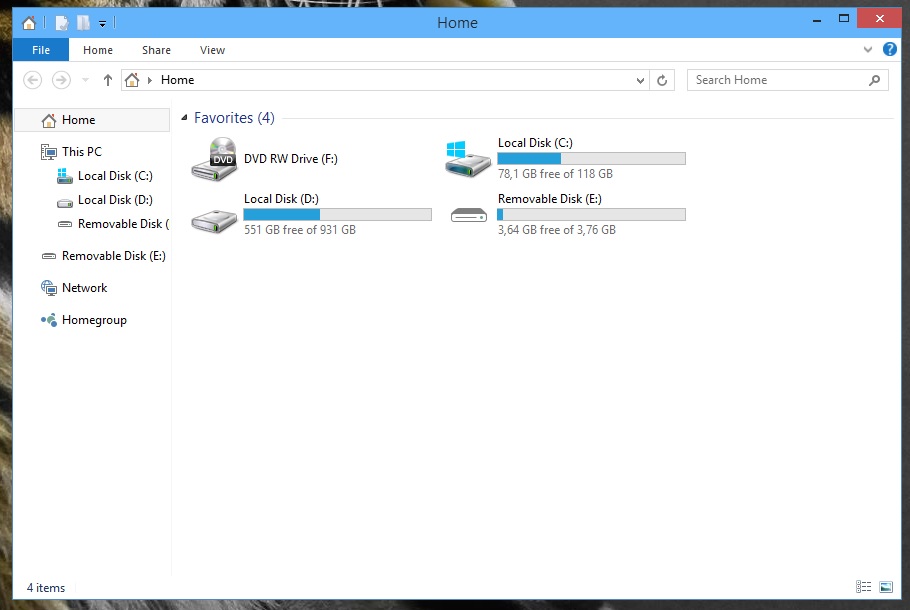Click the This PC computer icon

point(49,152)
